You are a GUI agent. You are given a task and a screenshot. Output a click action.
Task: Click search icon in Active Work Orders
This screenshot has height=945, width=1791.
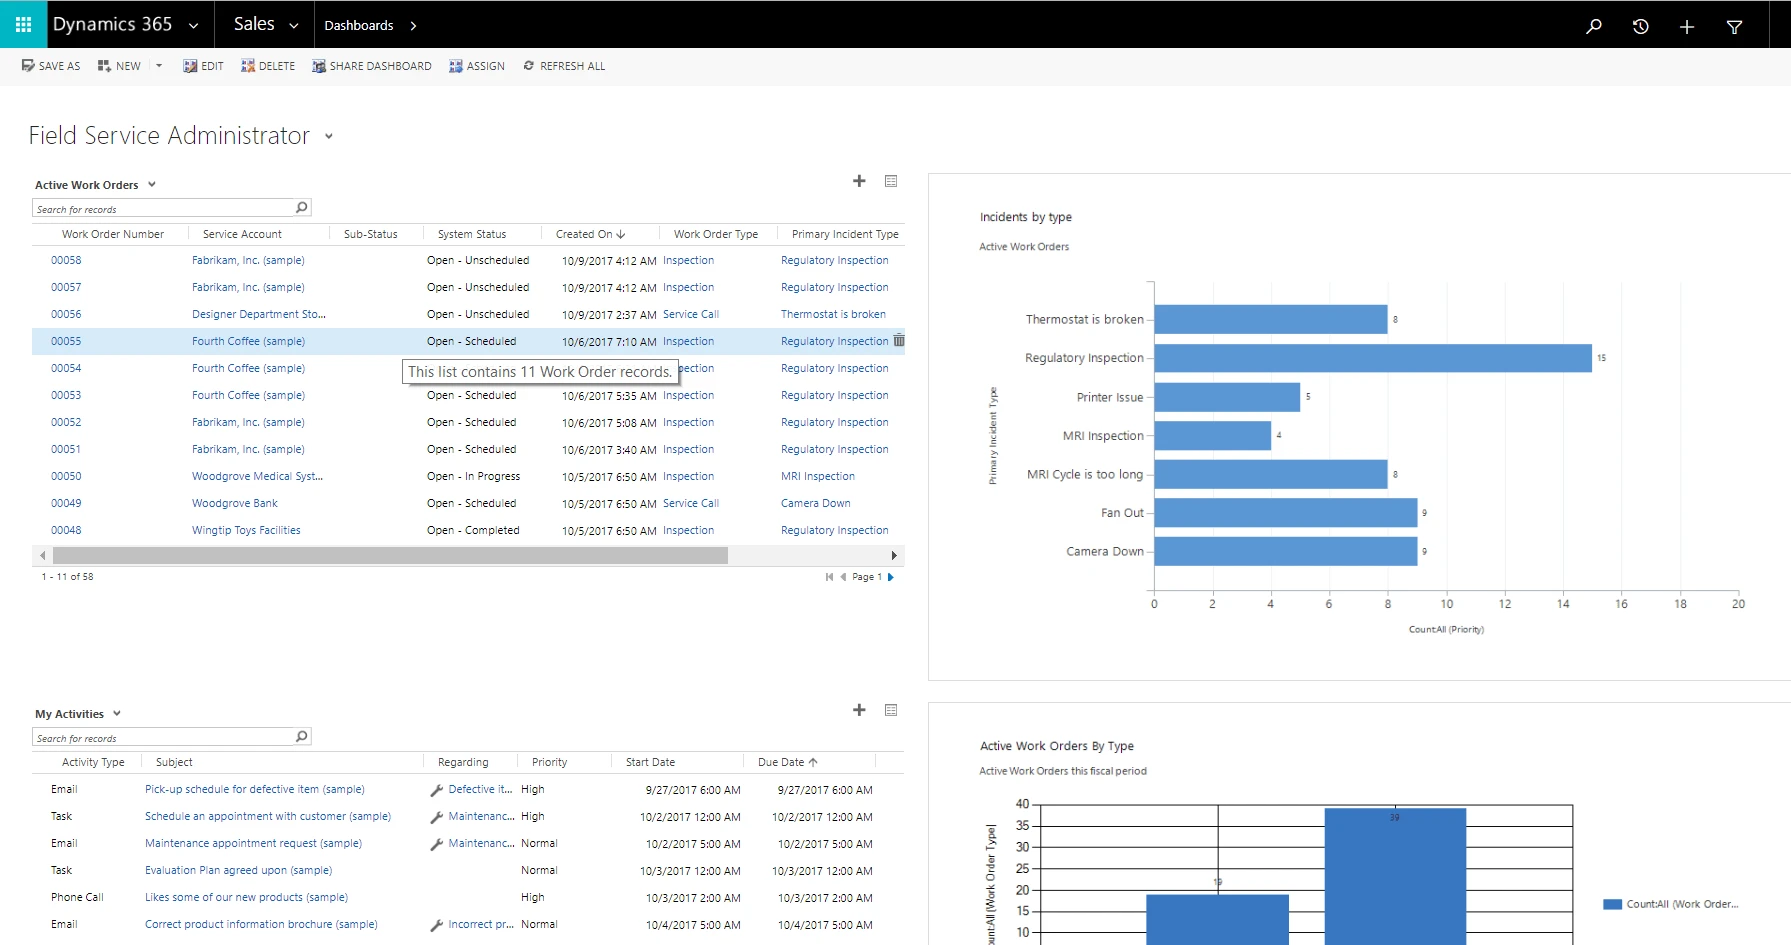tap(302, 208)
